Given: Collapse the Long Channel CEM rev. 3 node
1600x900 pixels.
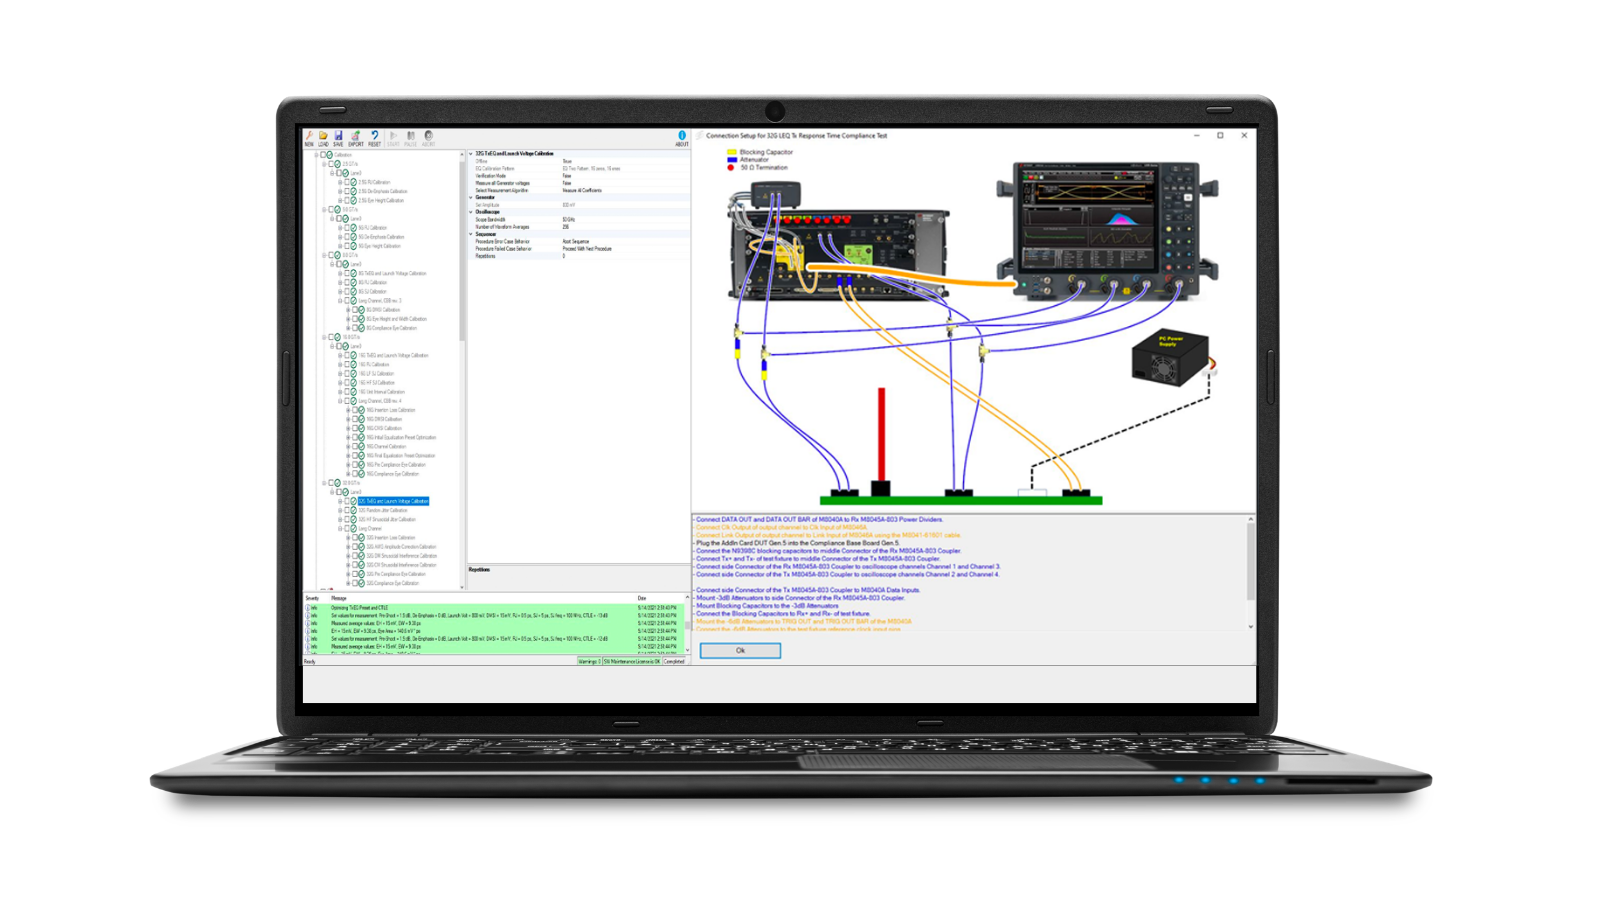Looking at the screenshot, I should (x=340, y=300).
